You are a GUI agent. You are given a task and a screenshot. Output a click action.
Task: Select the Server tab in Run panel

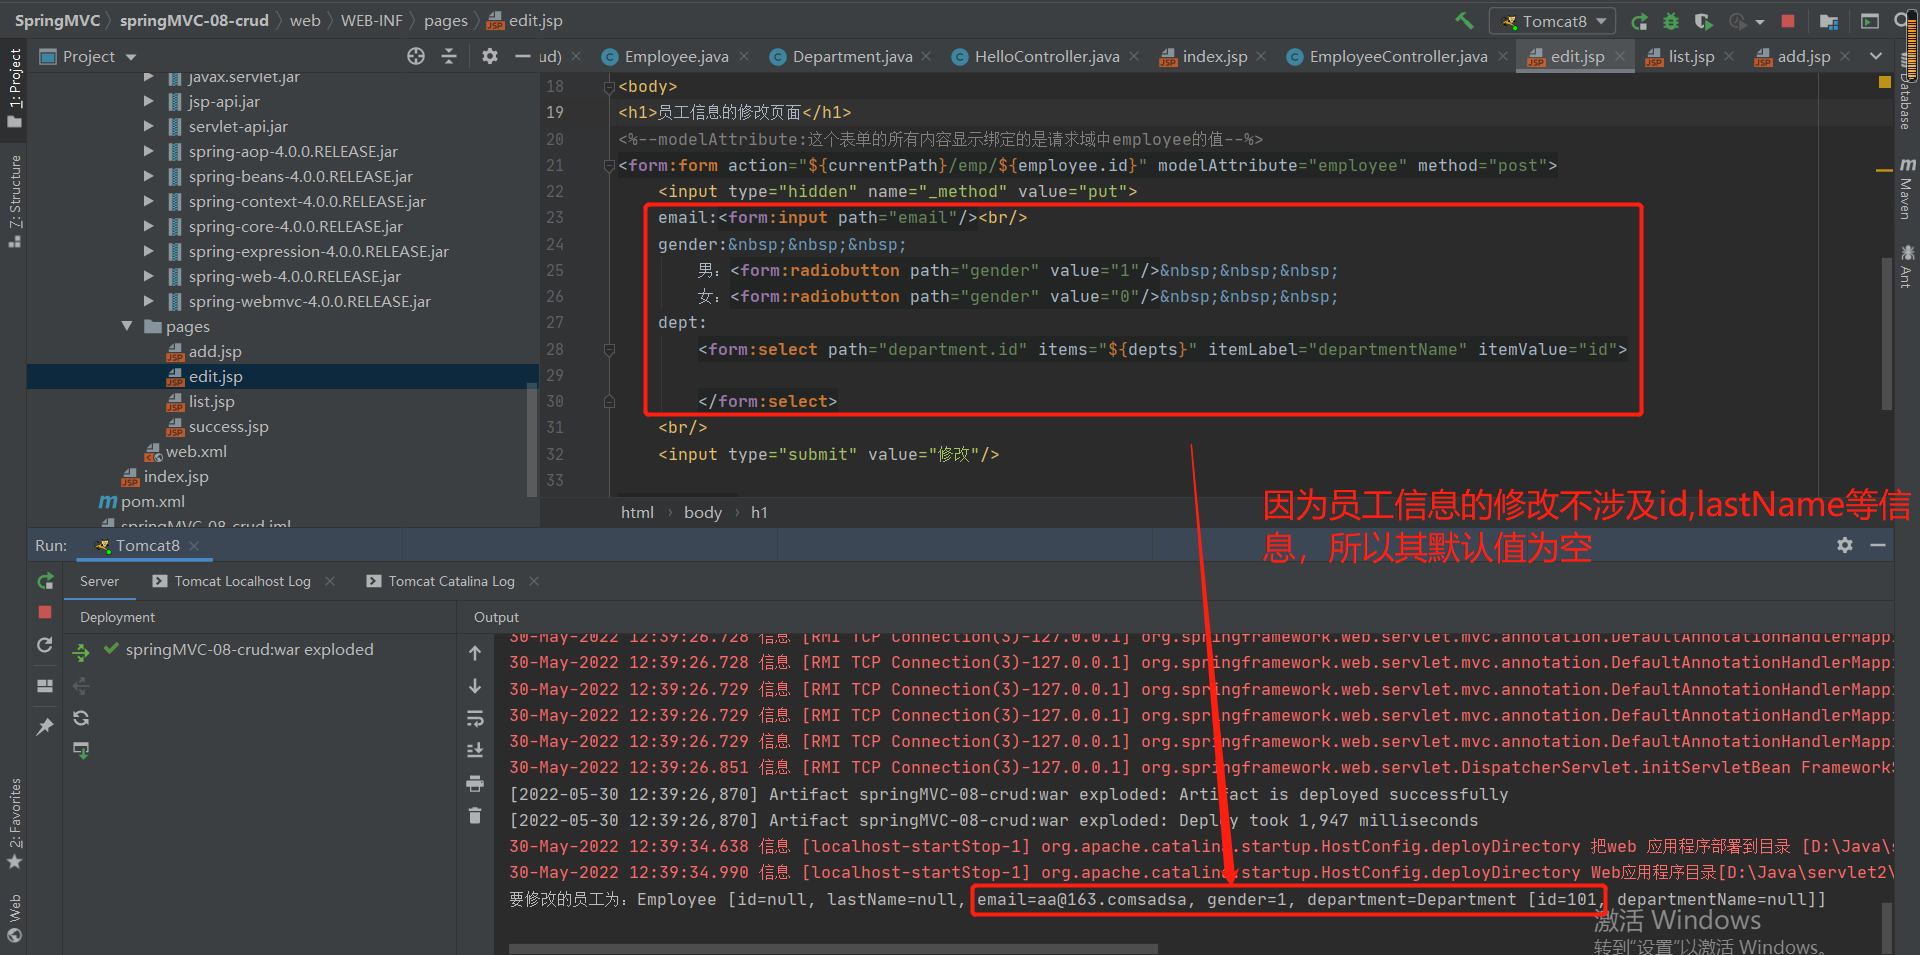click(99, 581)
